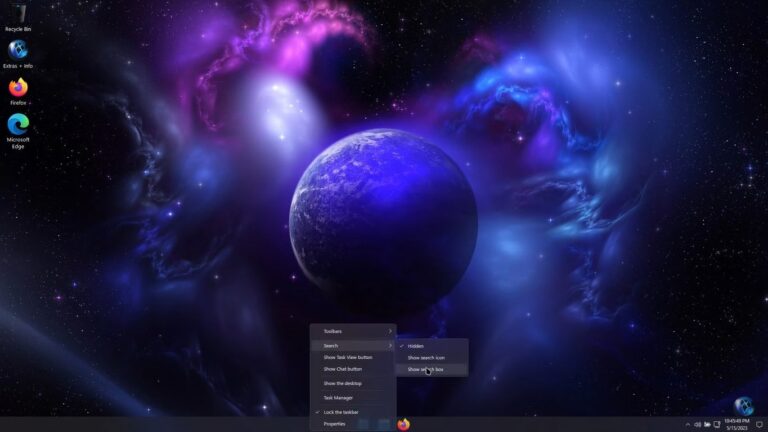Image resolution: width=768 pixels, height=432 pixels.
Task: Open the notification center icon
Action: 760,425
